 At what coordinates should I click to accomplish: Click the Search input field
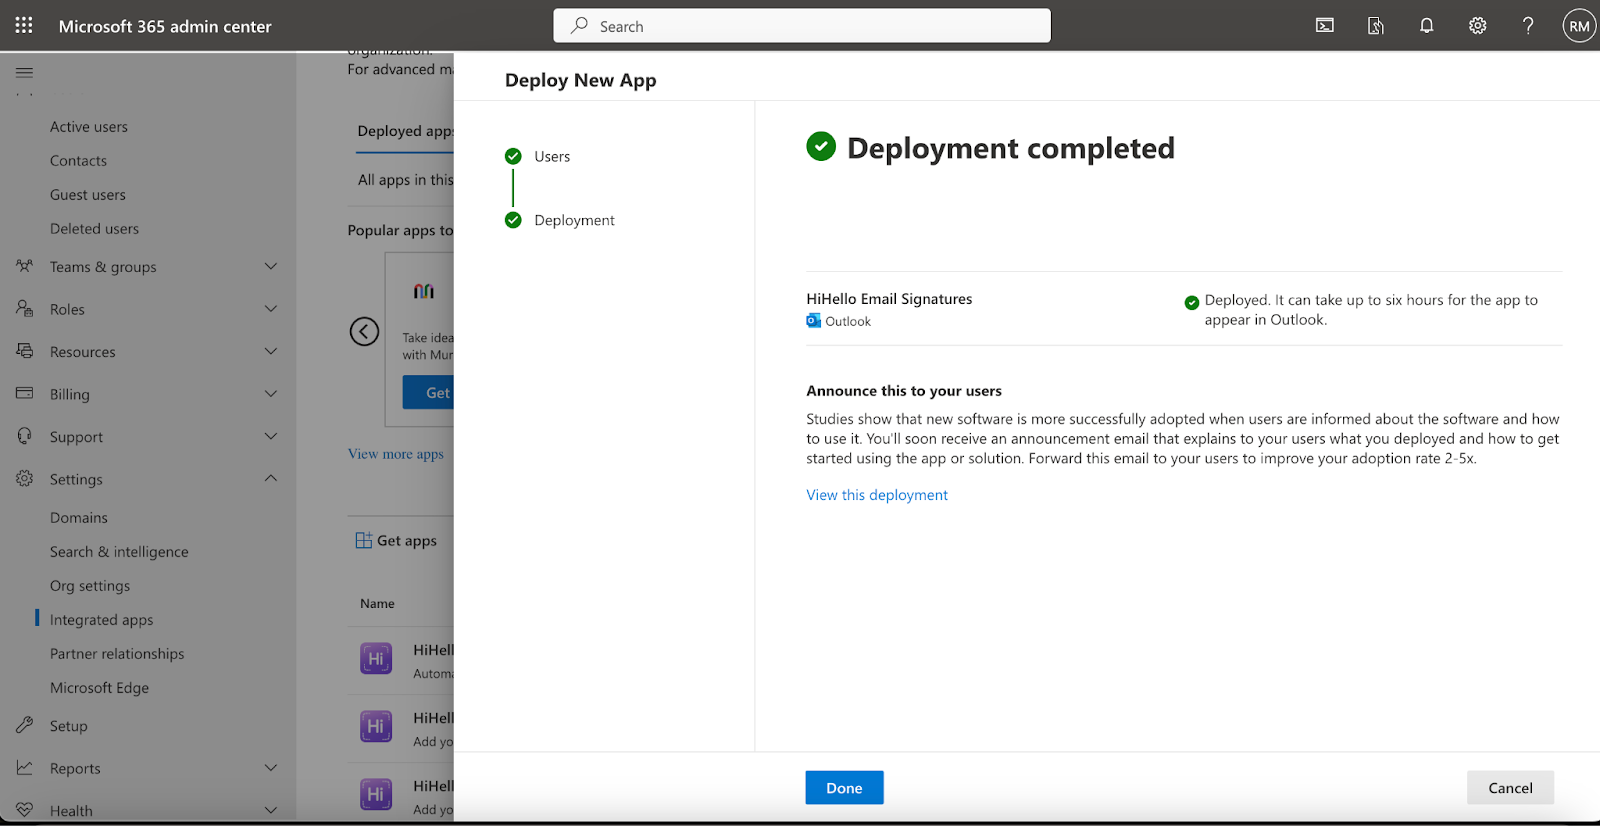click(802, 26)
